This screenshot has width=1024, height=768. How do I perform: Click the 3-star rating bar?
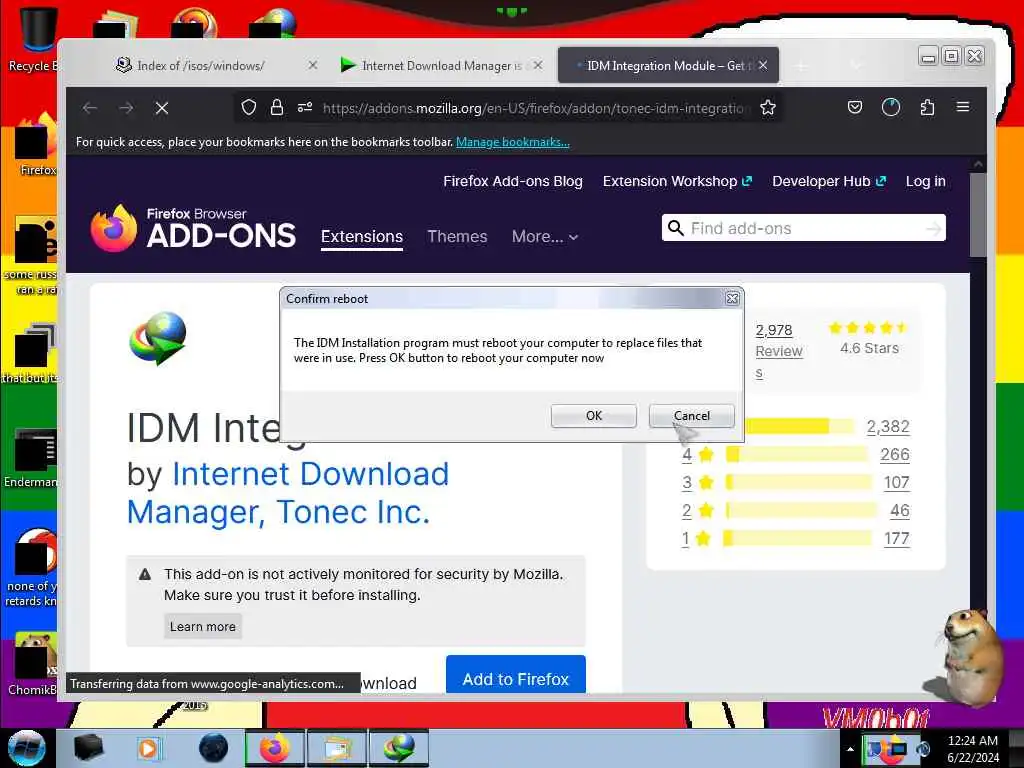[x=798, y=483]
